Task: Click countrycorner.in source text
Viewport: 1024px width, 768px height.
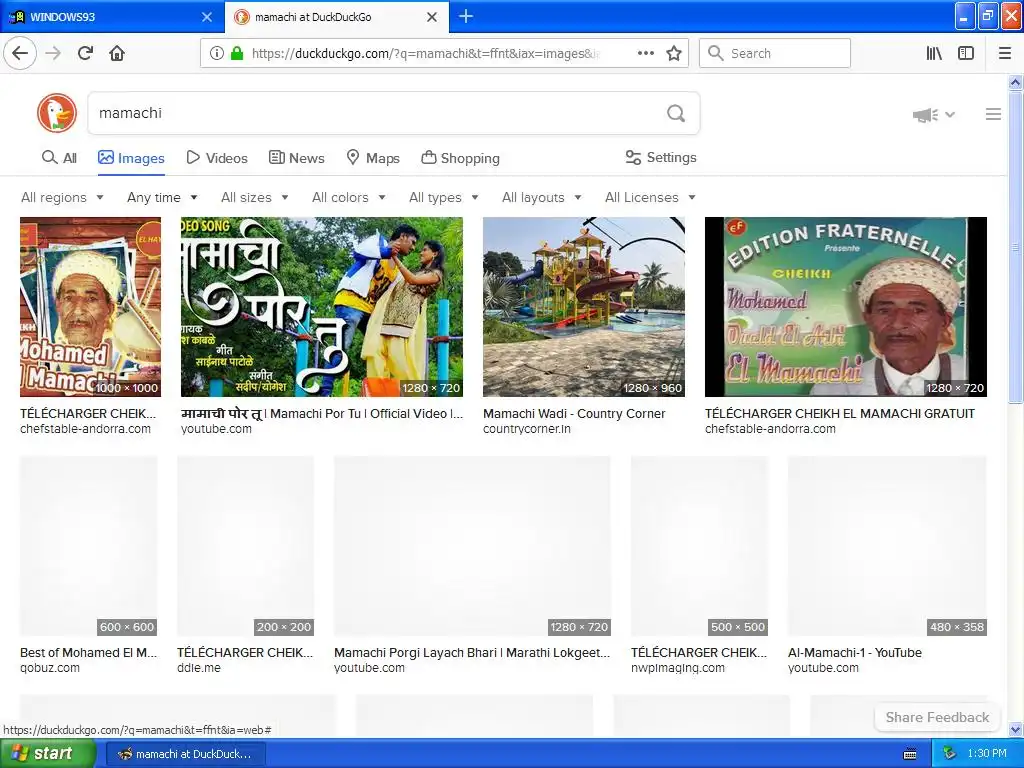Action: tap(527, 429)
